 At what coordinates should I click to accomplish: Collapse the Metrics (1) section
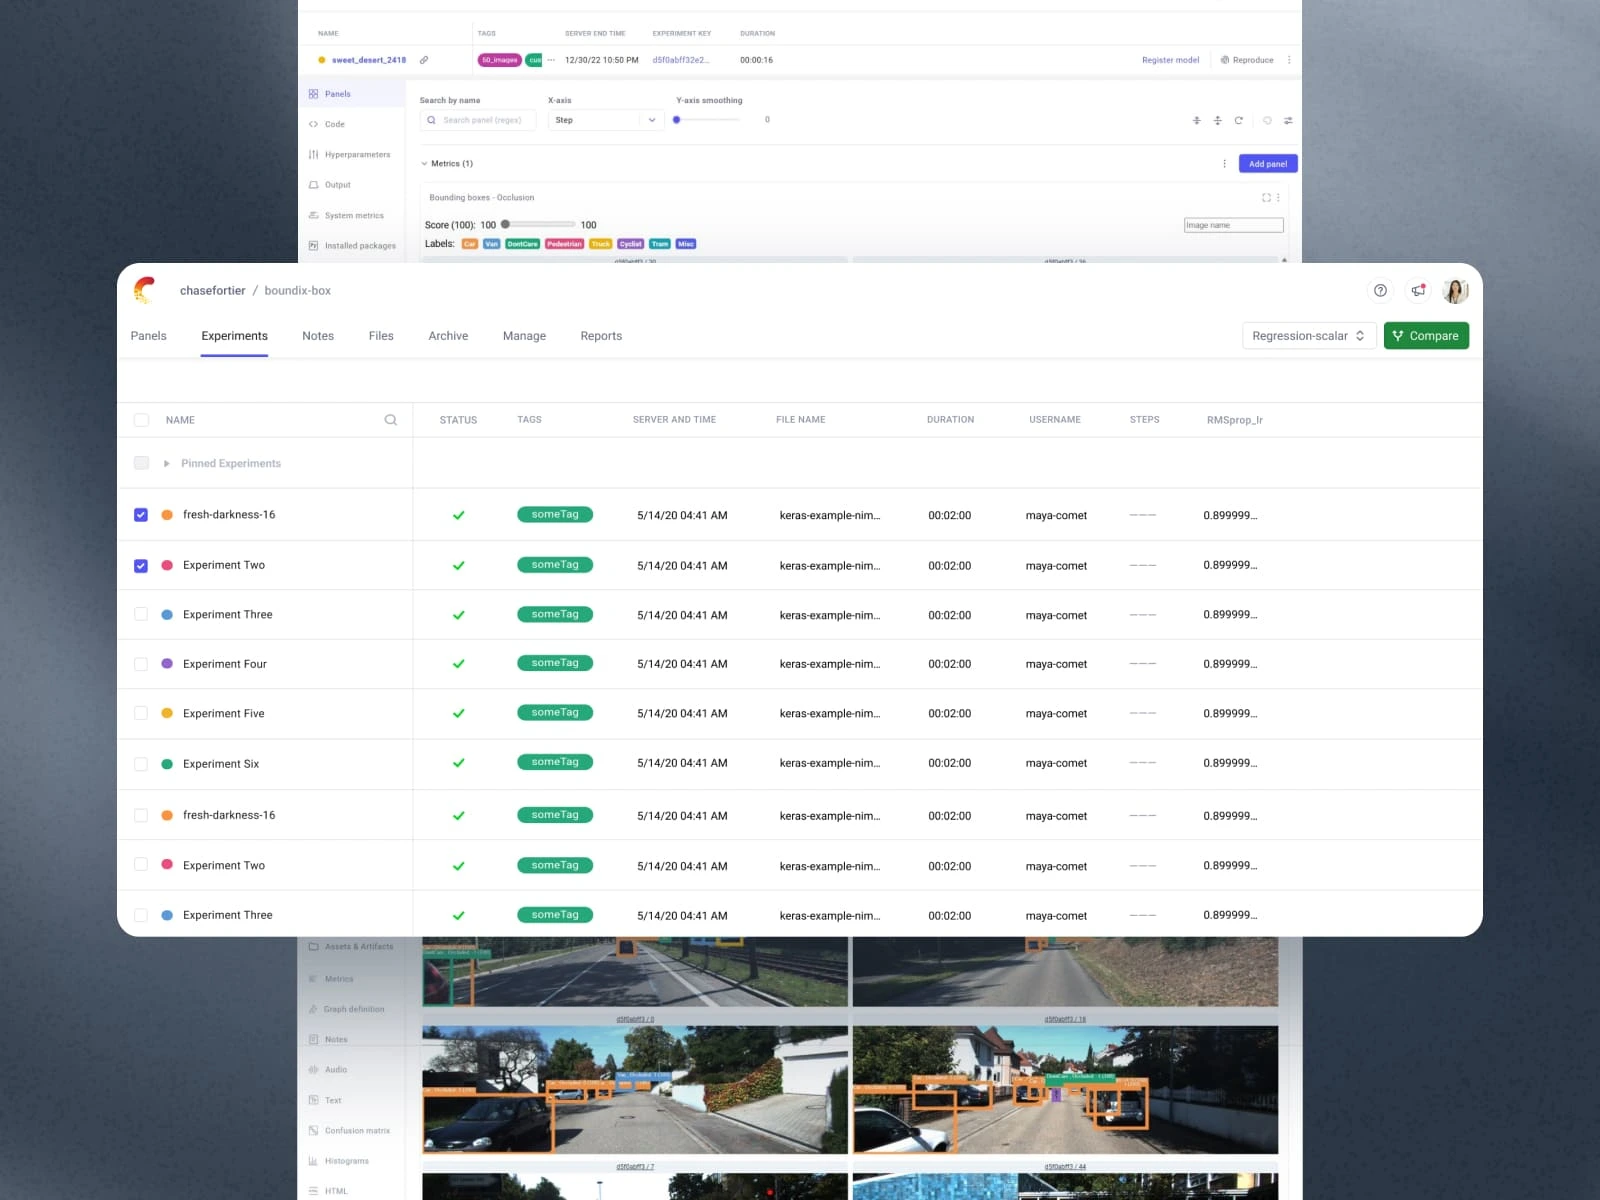click(x=425, y=163)
